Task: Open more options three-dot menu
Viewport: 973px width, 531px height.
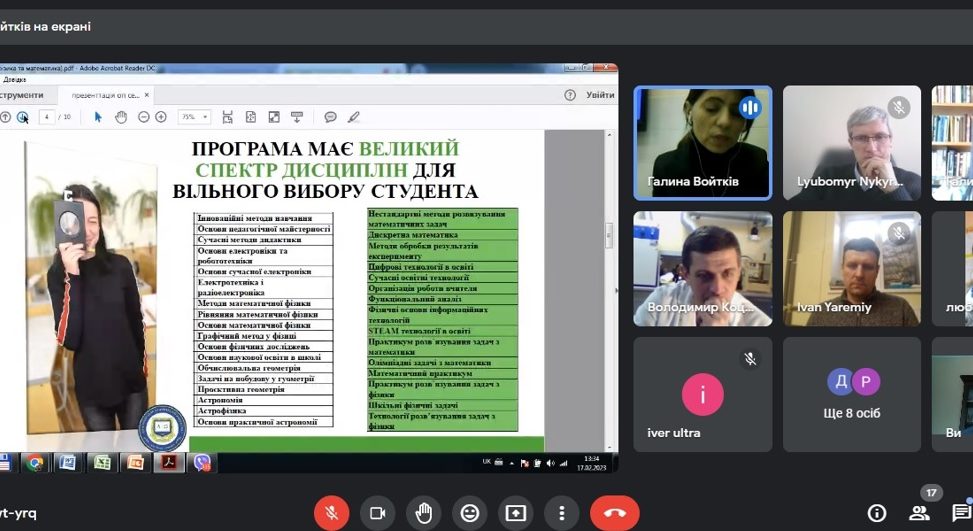Action: pyautogui.click(x=561, y=513)
